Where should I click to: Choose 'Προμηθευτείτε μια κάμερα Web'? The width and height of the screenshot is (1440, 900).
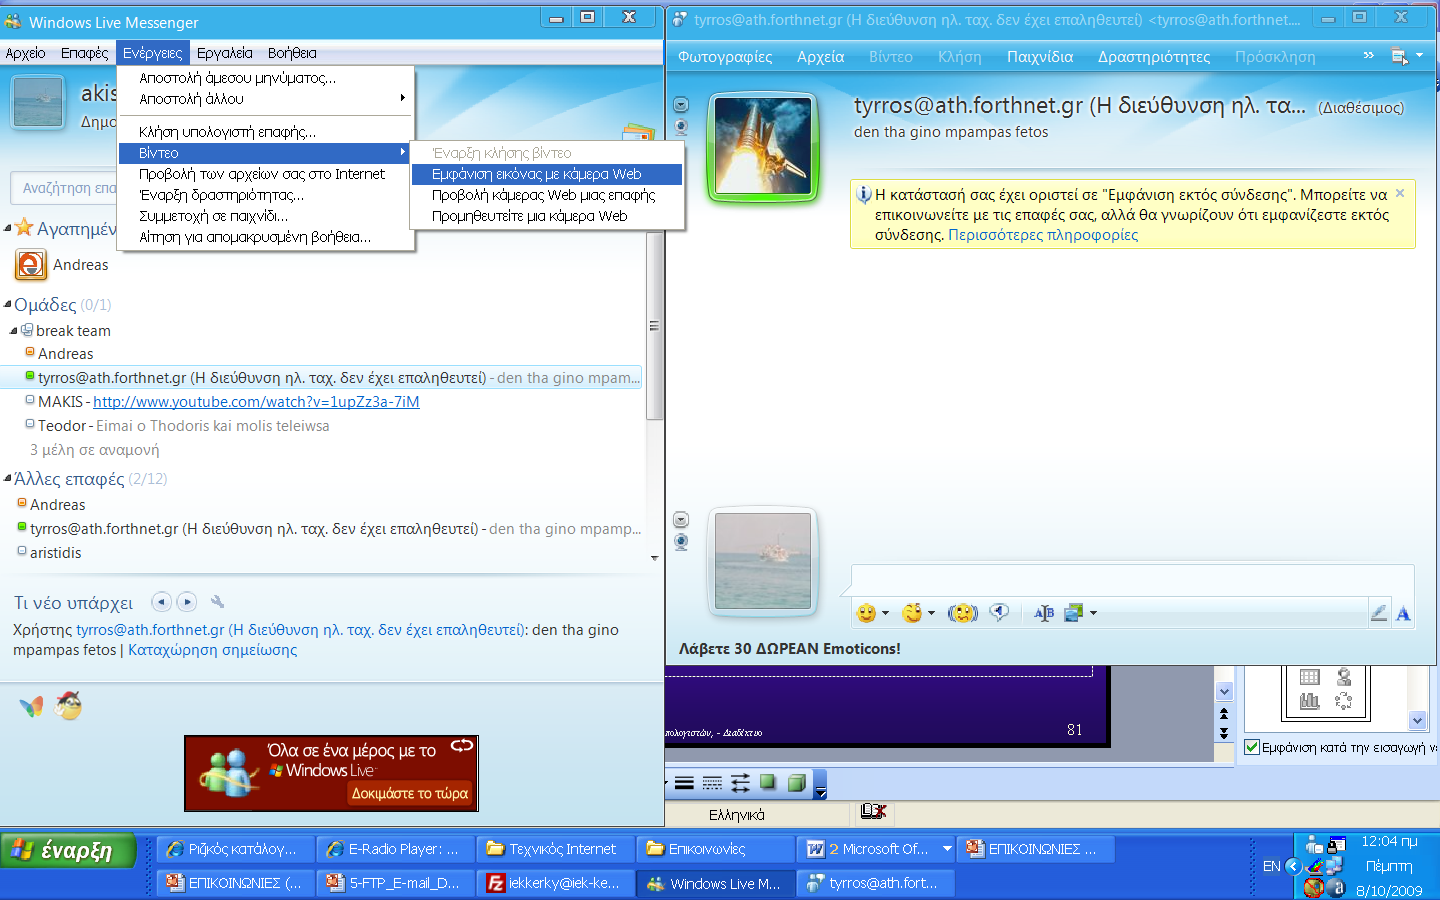coord(547,216)
